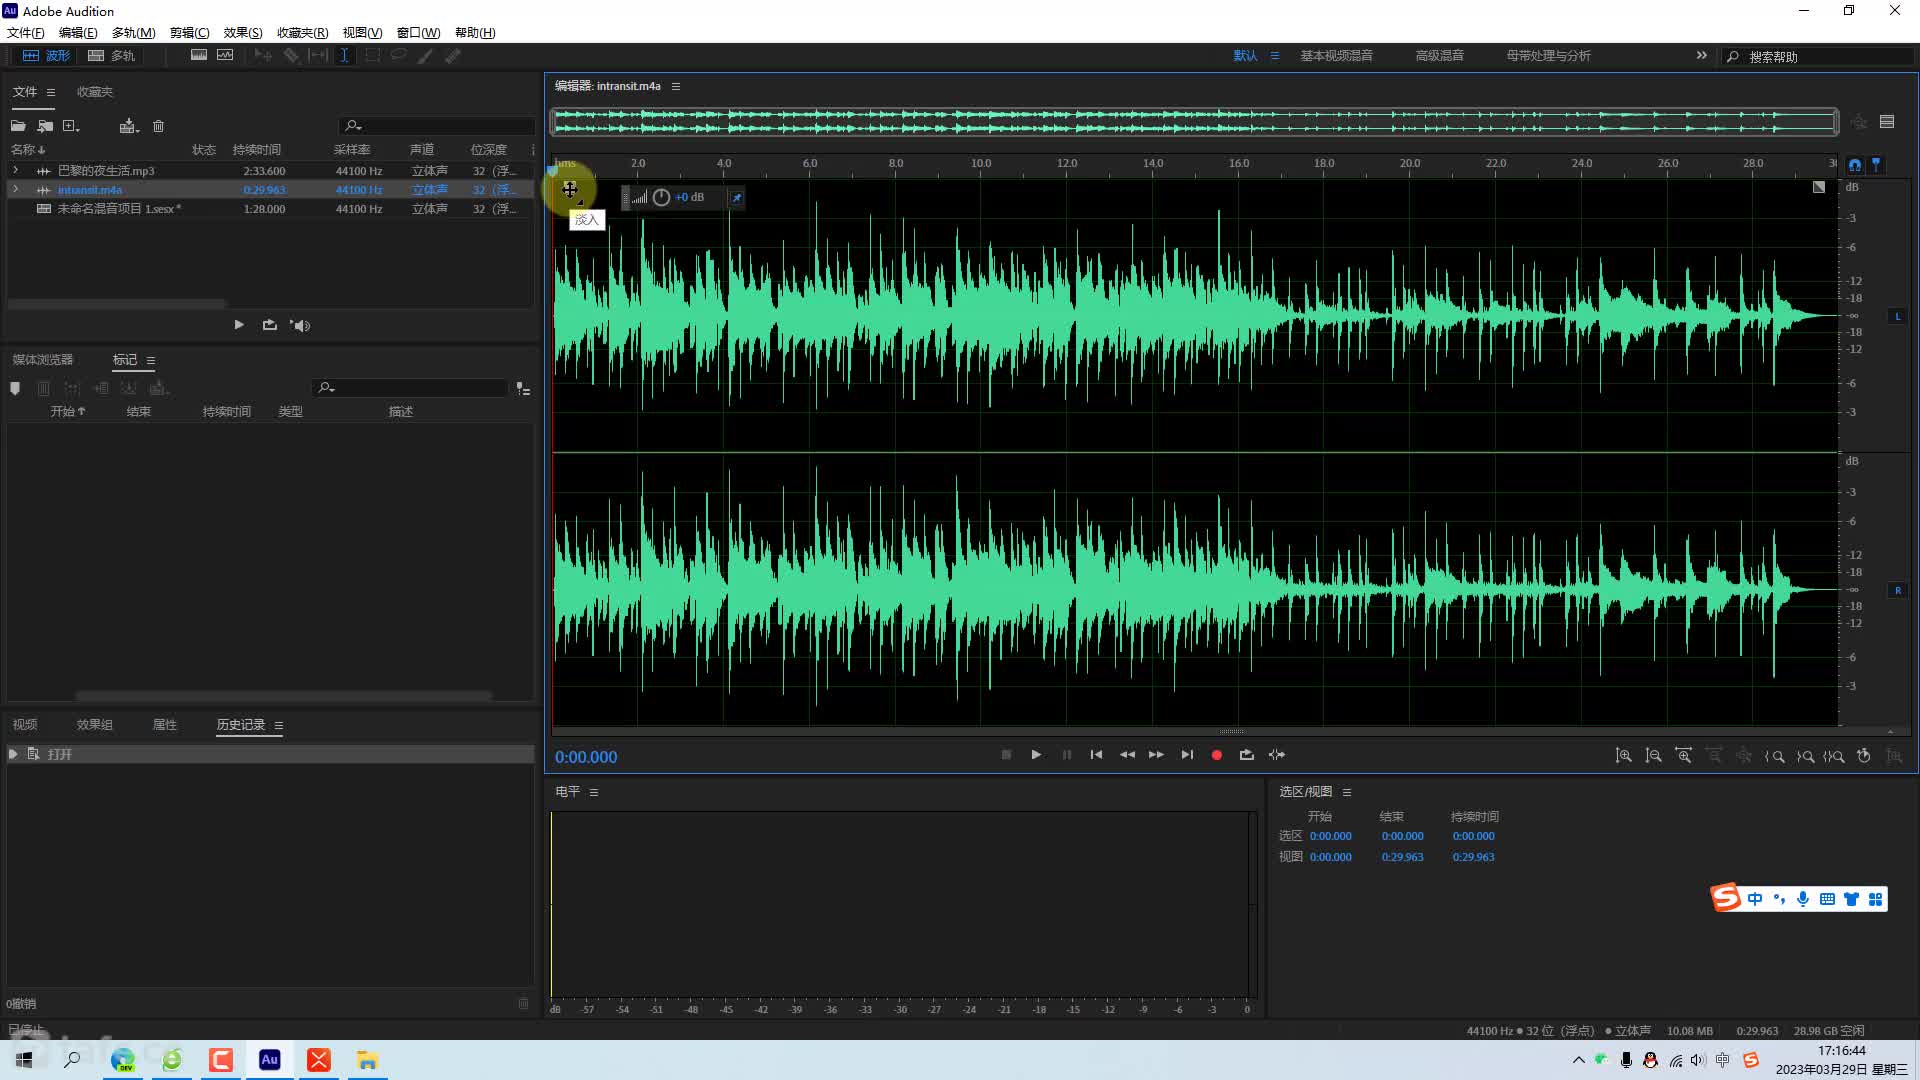Move playhead to previous marker
The height and width of the screenshot is (1080, 1920).
1096,755
